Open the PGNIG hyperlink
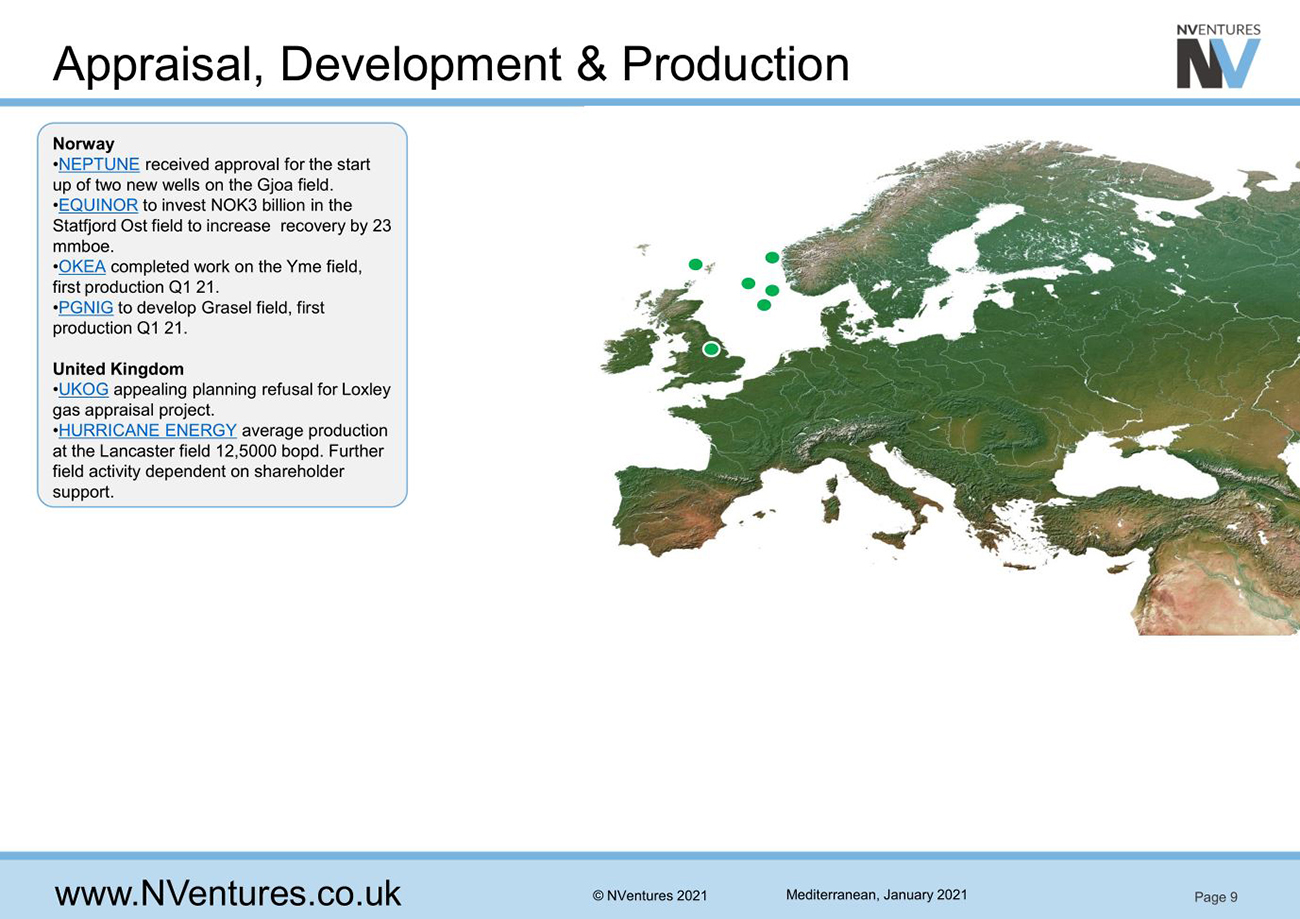The image size is (1300, 919). 86,308
